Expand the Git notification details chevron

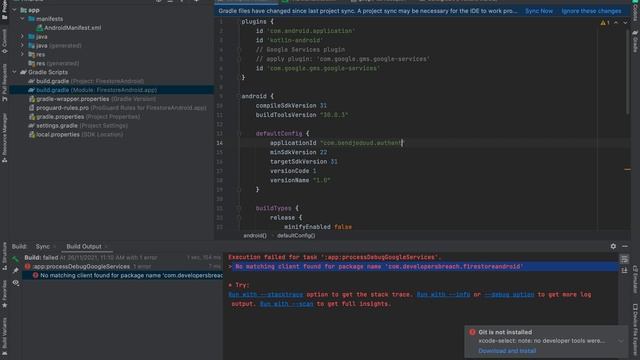tap(620, 341)
